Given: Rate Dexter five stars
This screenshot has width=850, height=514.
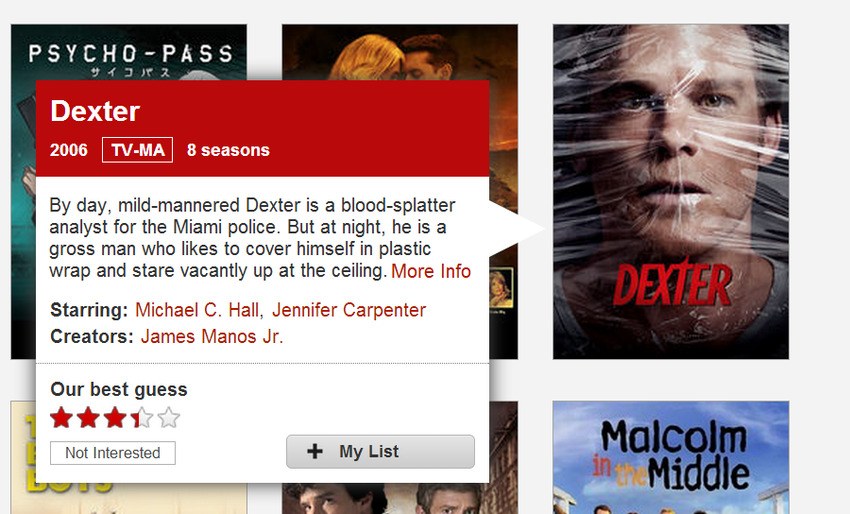Looking at the screenshot, I should pos(169,417).
